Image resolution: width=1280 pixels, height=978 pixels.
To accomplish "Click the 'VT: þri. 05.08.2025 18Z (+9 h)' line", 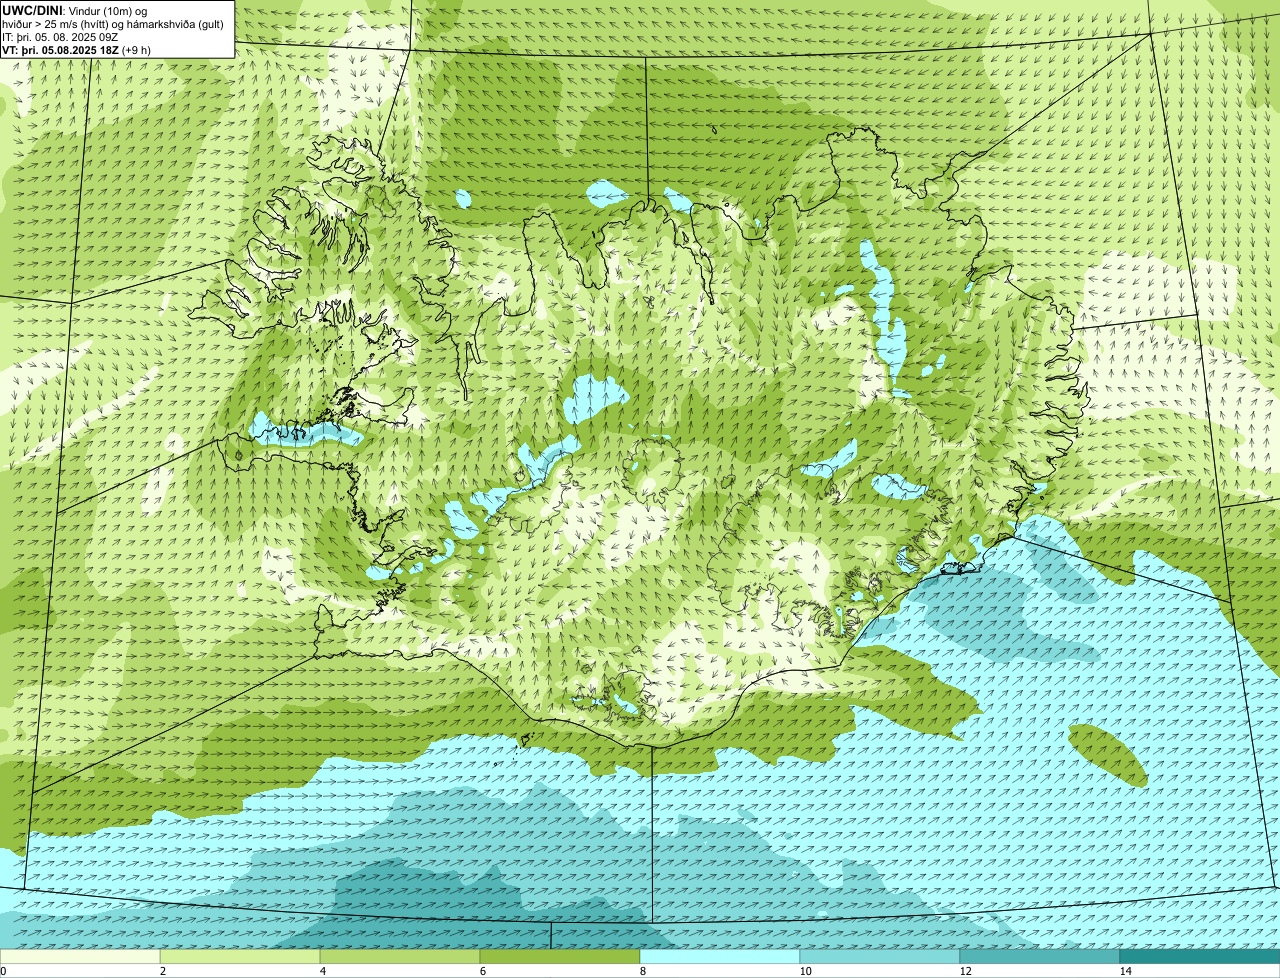I will coord(77,50).
